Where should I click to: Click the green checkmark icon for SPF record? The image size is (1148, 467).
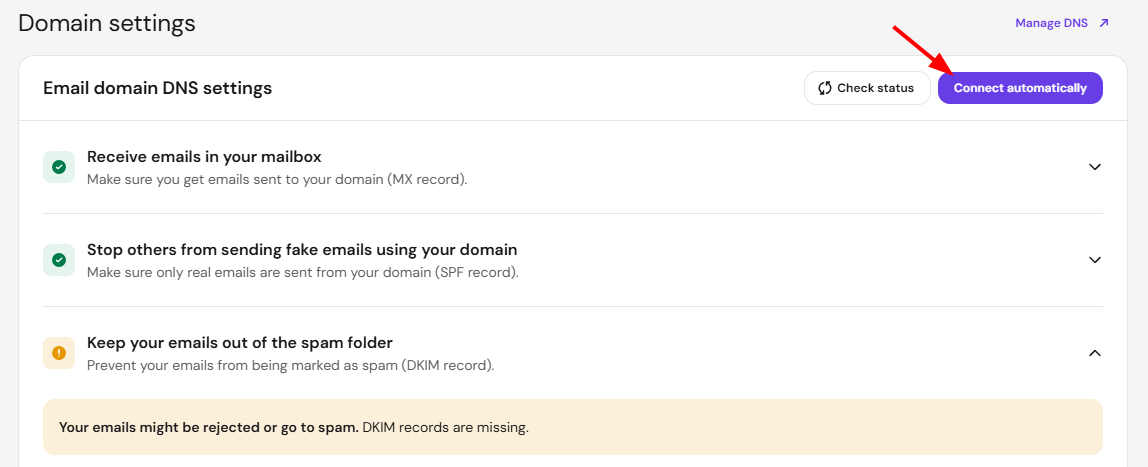click(59, 260)
